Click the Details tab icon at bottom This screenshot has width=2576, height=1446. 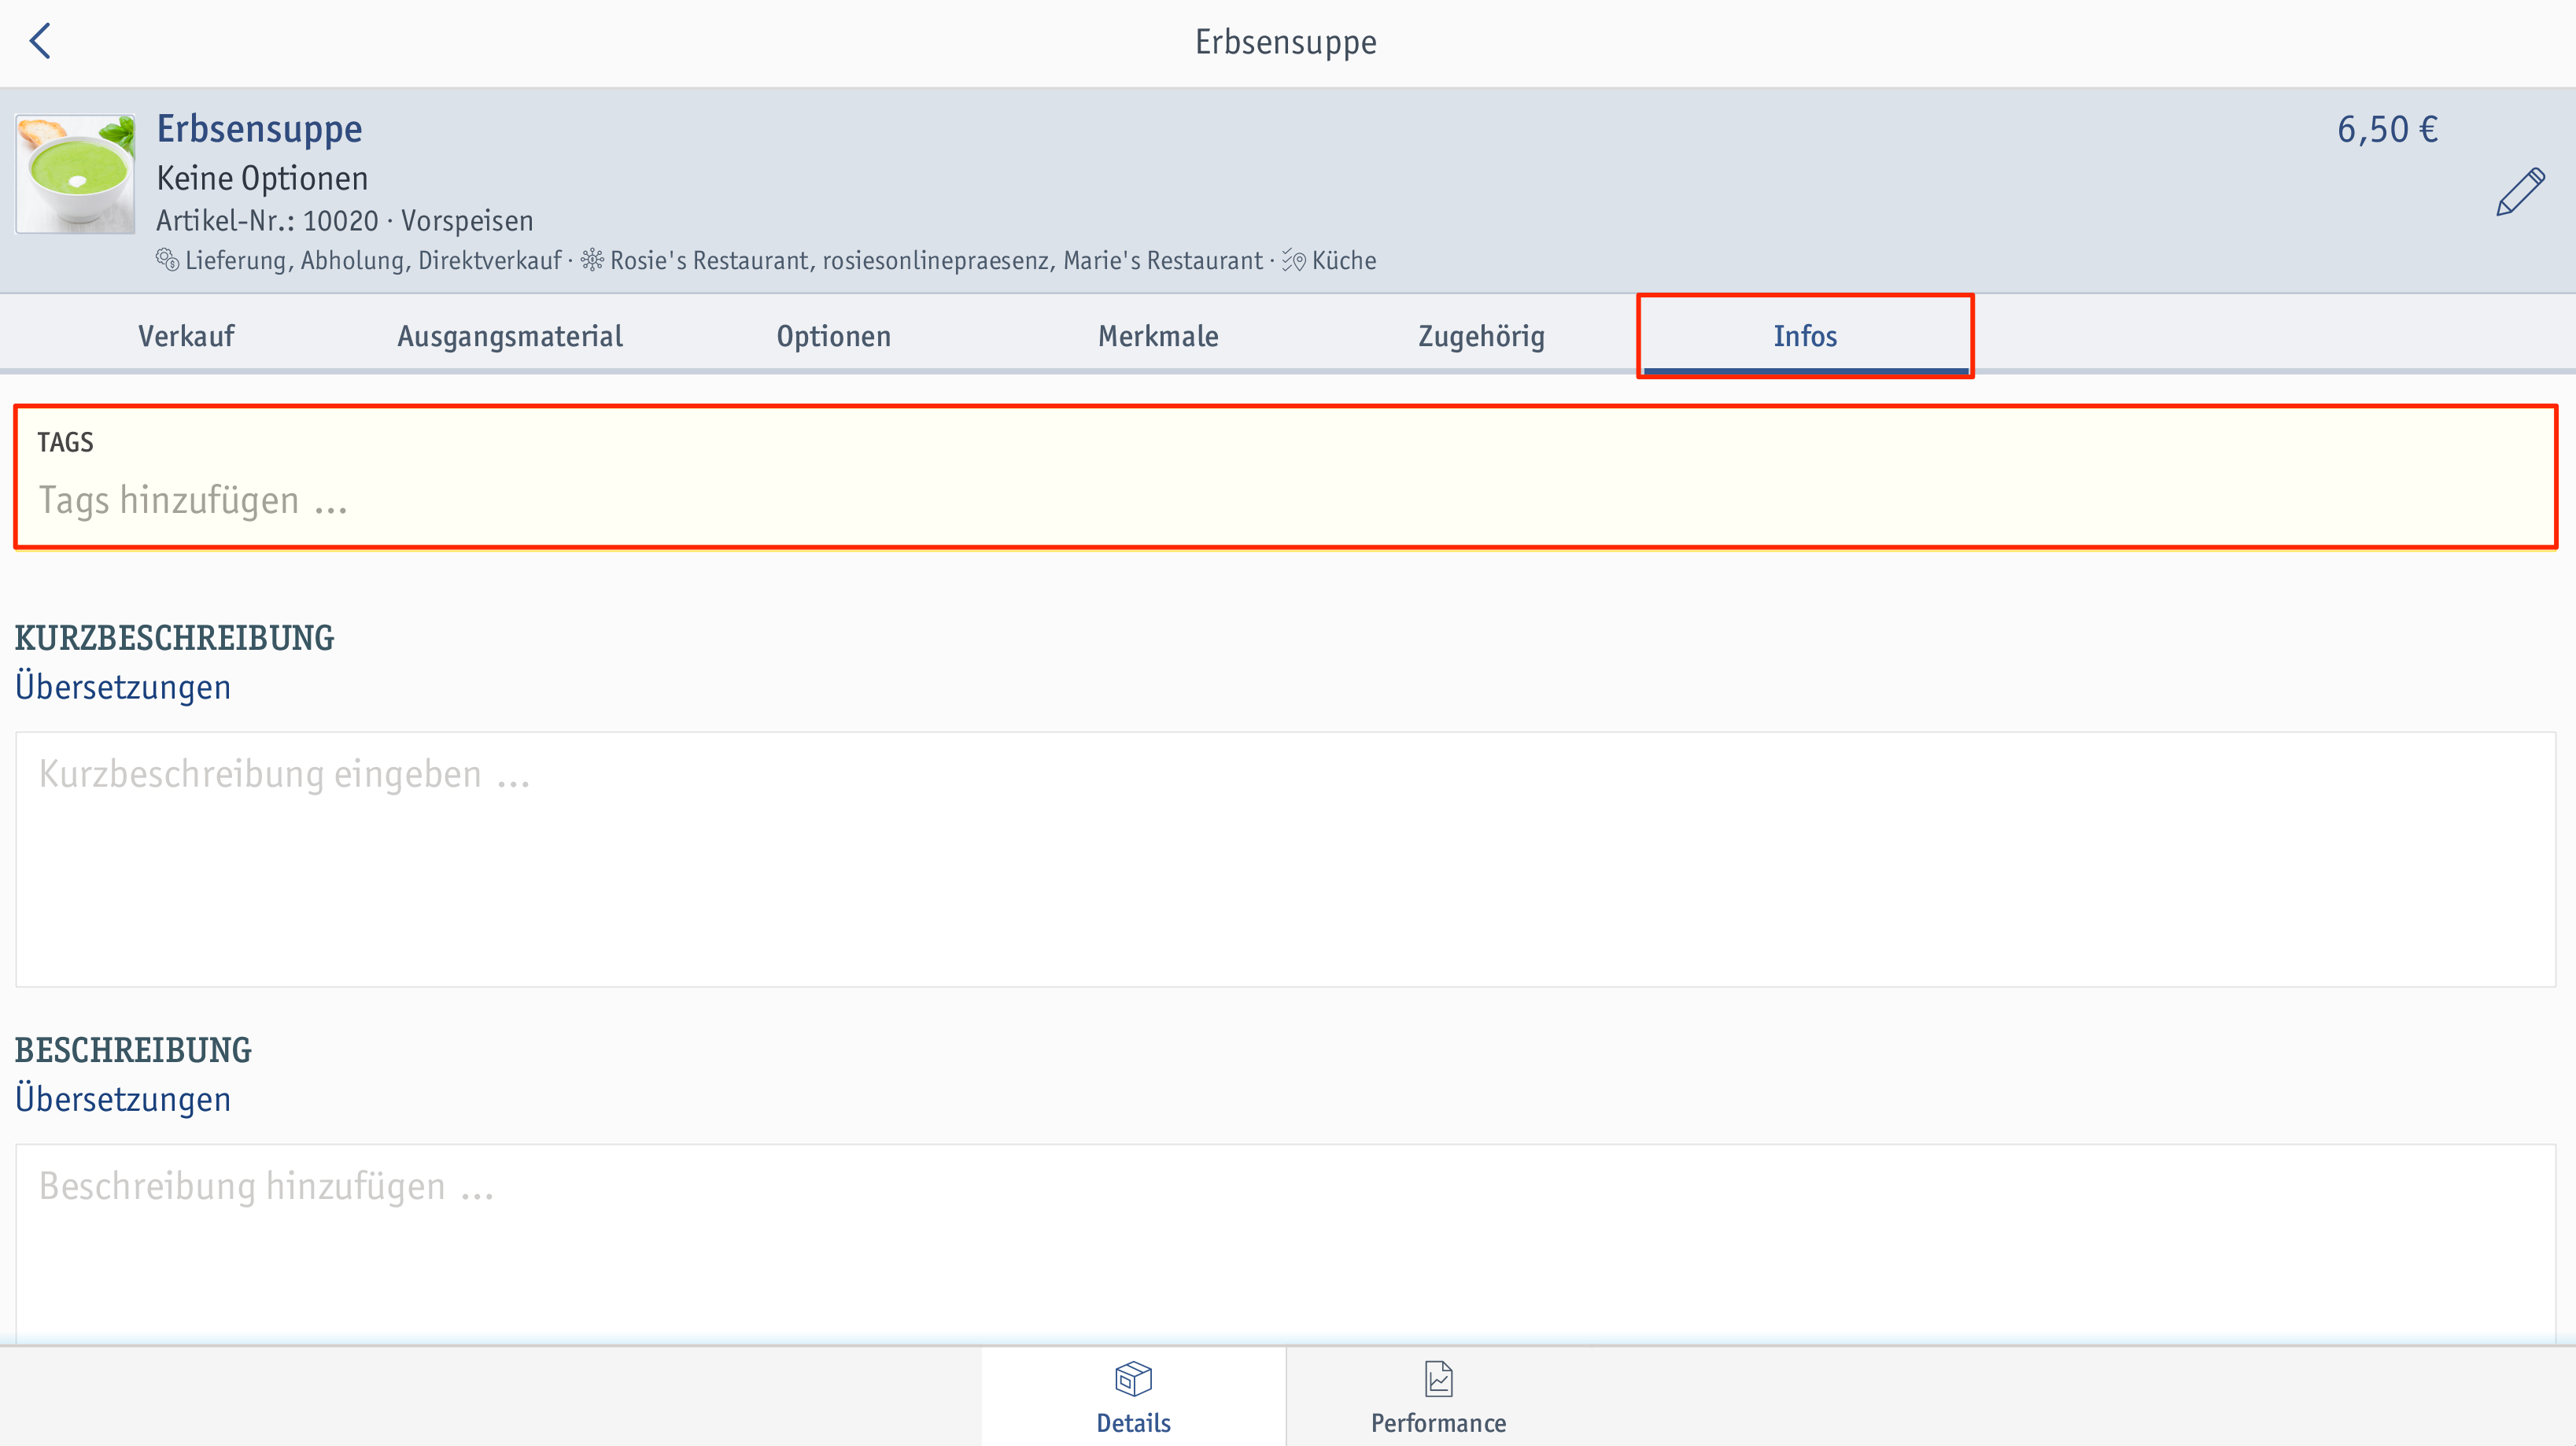[x=1134, y=1379]
